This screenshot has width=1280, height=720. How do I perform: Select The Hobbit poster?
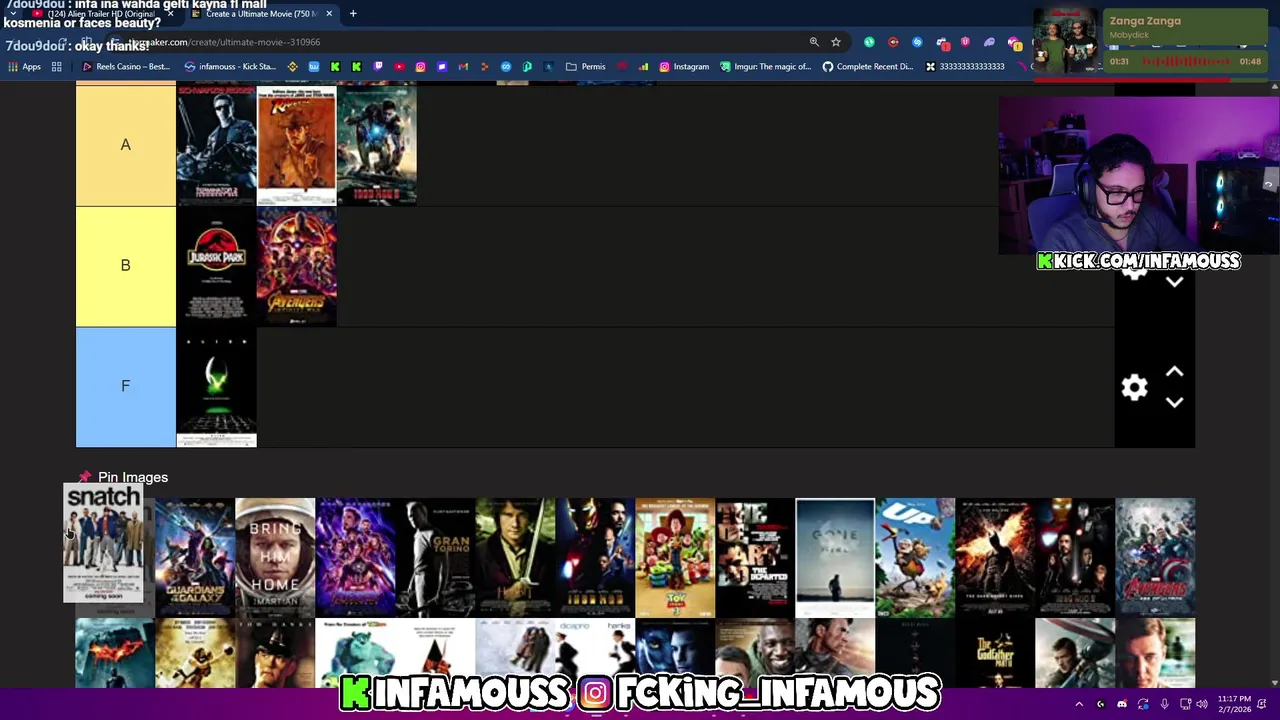[515, 557]
